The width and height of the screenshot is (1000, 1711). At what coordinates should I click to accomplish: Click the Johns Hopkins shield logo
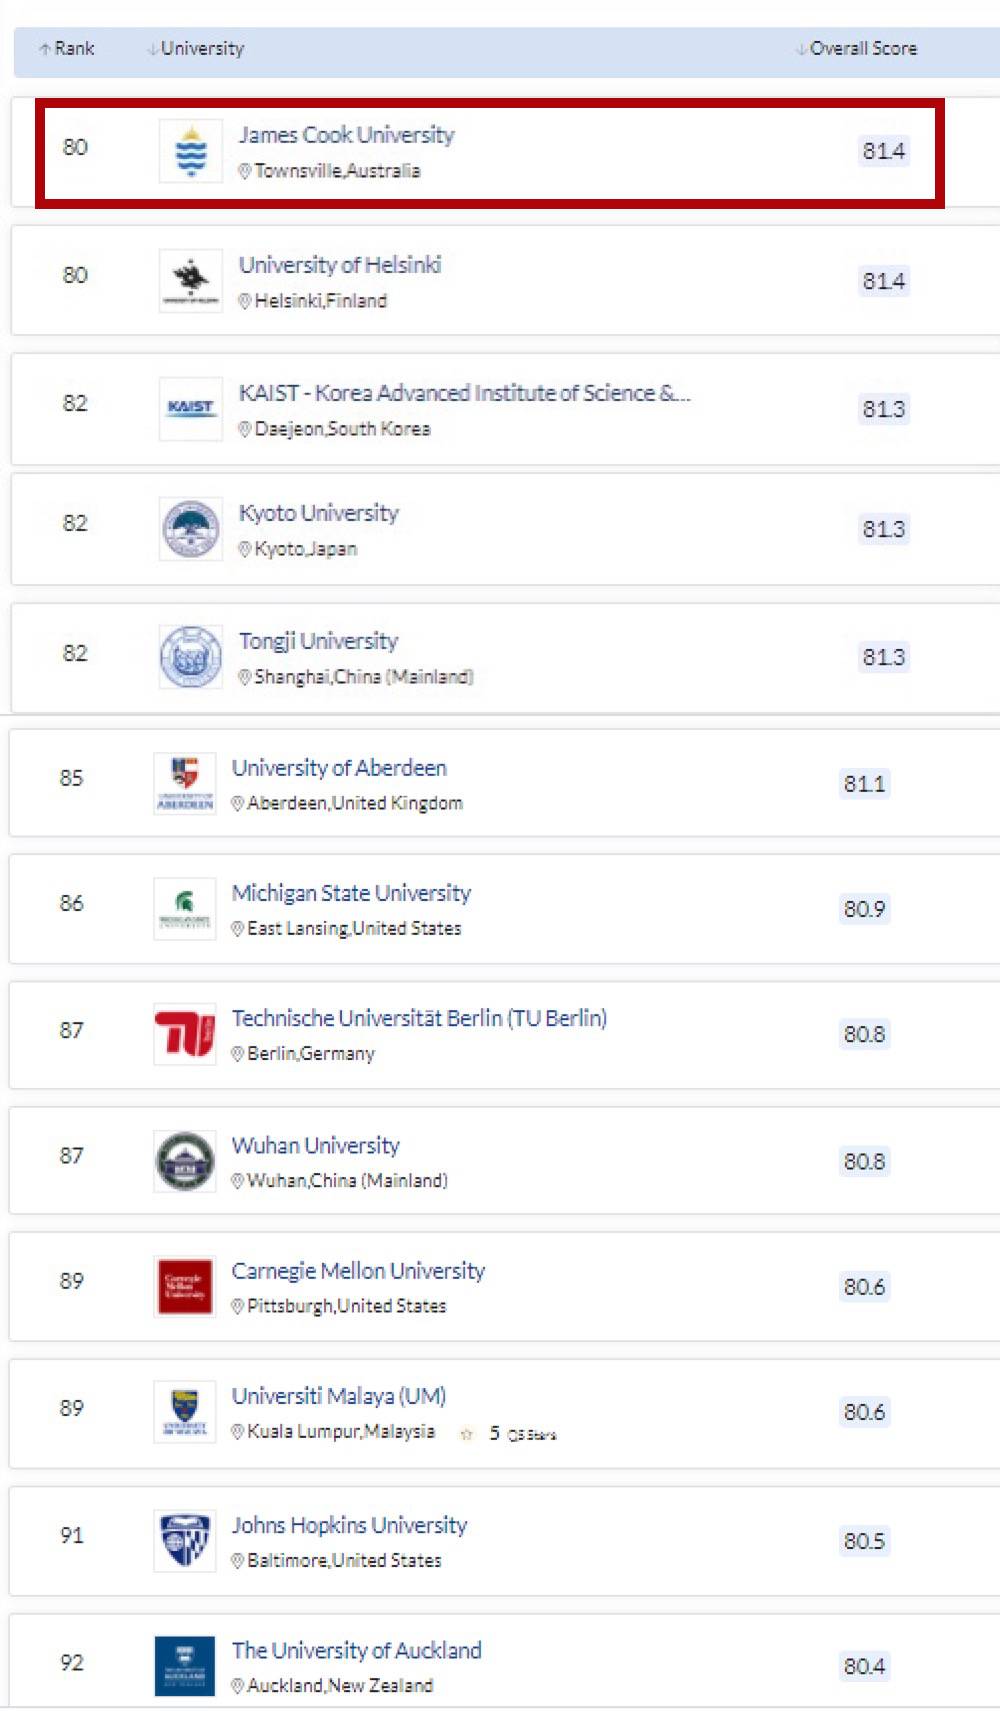184,1541
